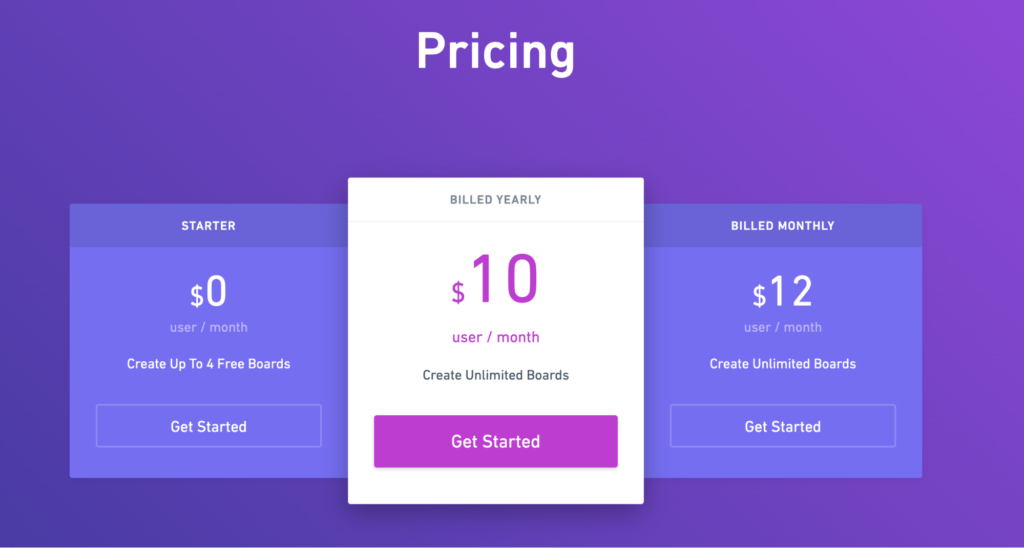Select the Starter plan header

[208, 226]
